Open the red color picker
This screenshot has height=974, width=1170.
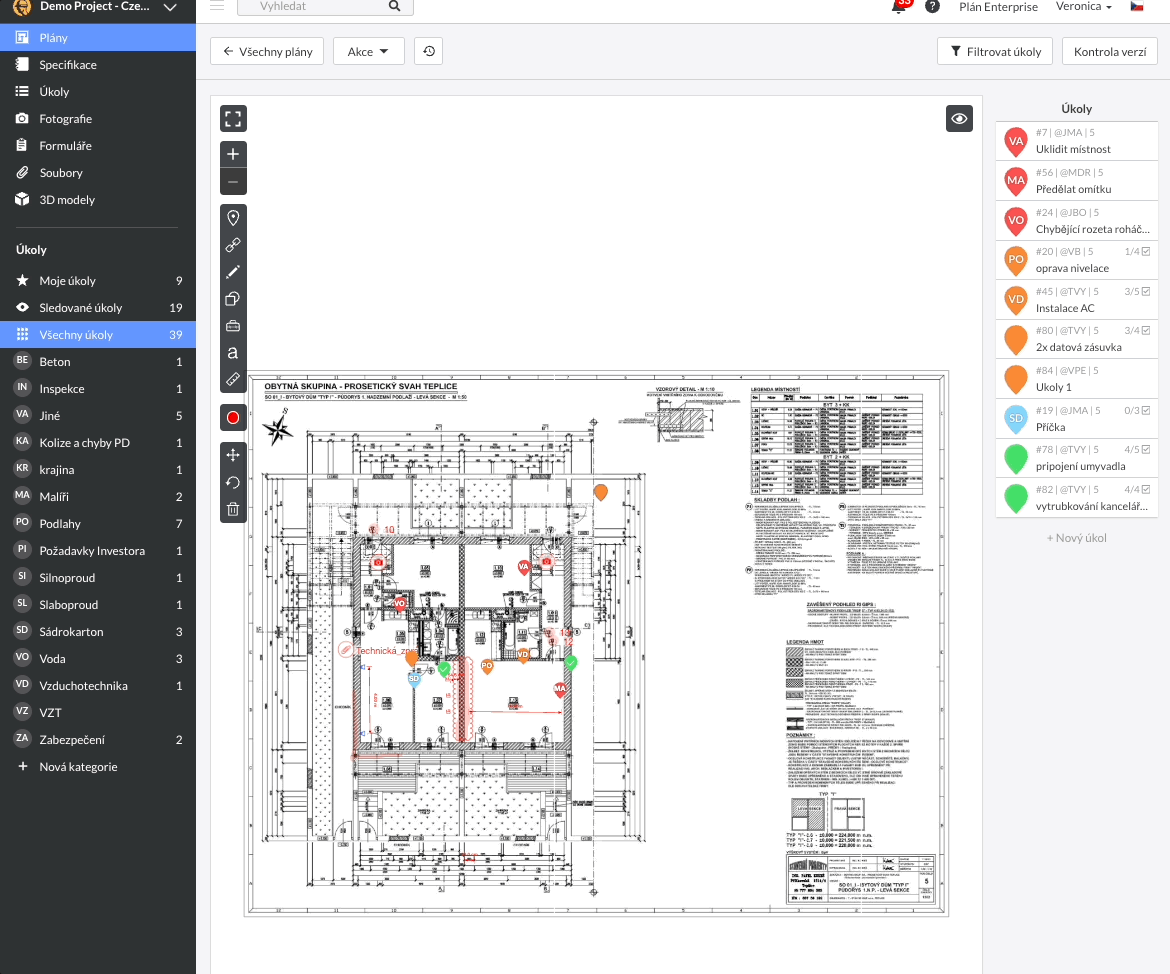coord(233,418)
